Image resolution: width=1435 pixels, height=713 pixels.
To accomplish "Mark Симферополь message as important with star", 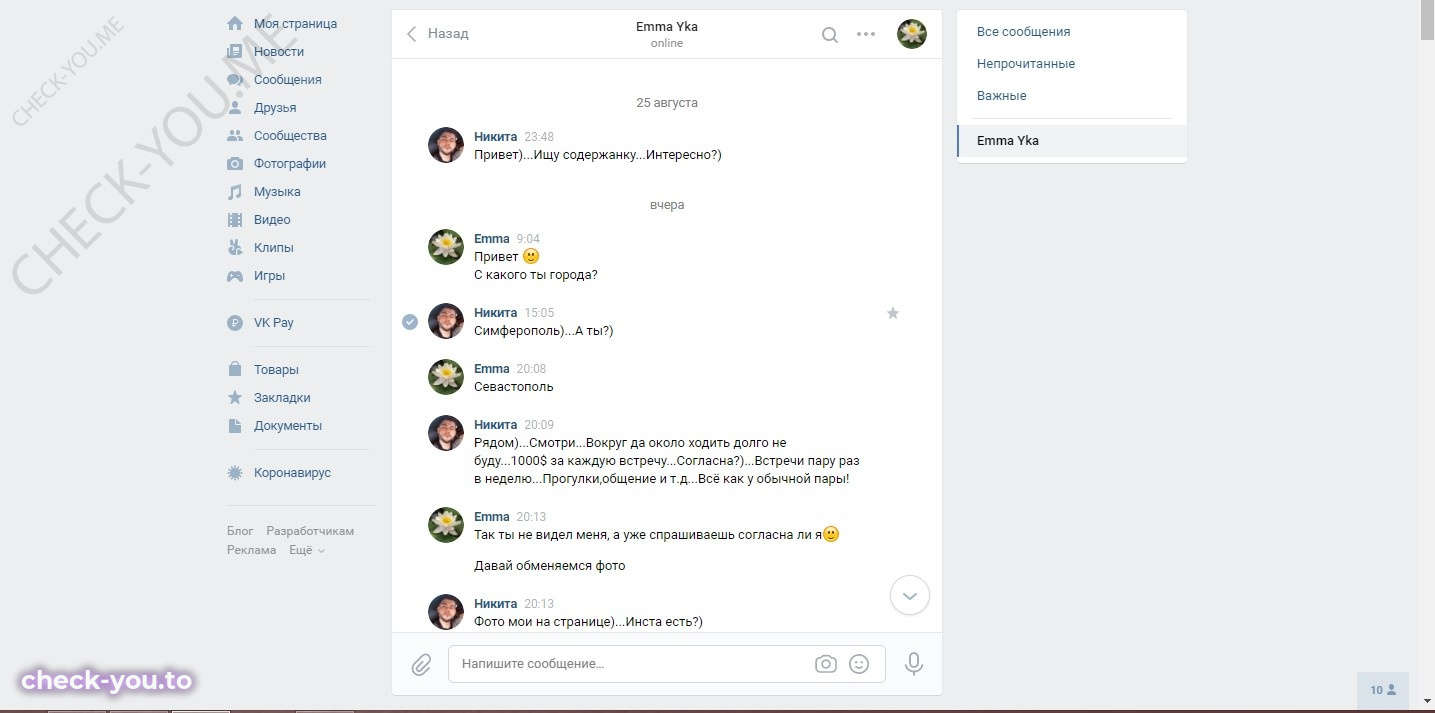I will (893, 313).
